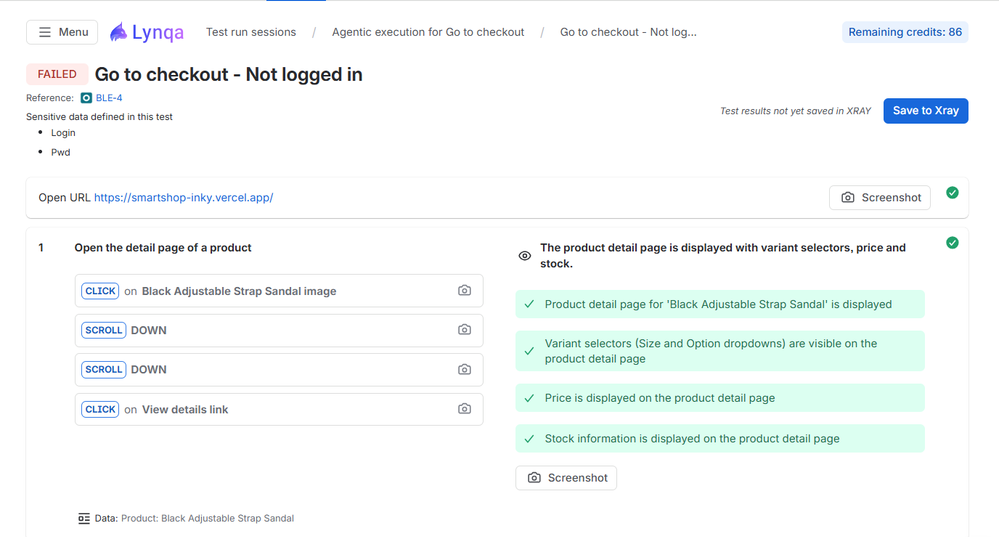Go to Test run sessions breadcrumb

(x=251, y=32)
